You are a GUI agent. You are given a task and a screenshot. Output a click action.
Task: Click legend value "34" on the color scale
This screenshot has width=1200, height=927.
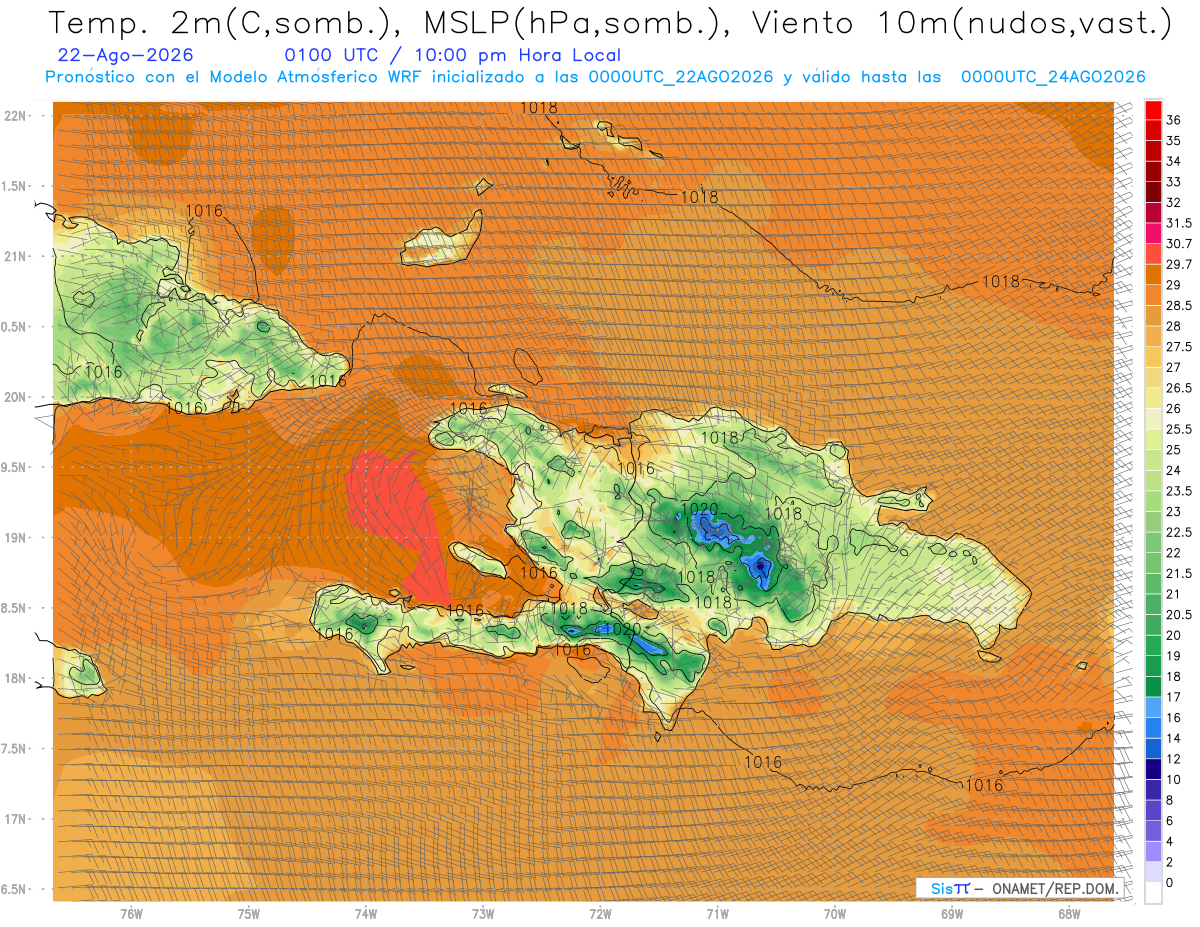tap(1173, 161)
